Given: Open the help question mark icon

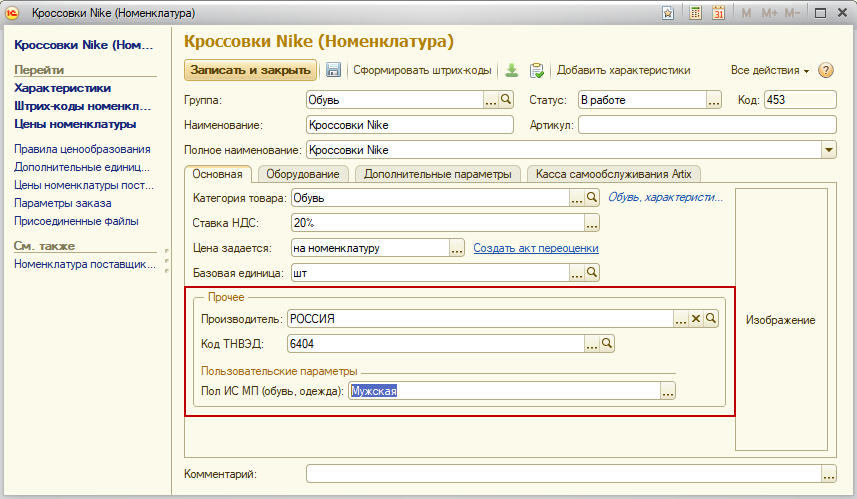Looking at the screenshot, I should point(825,70).
